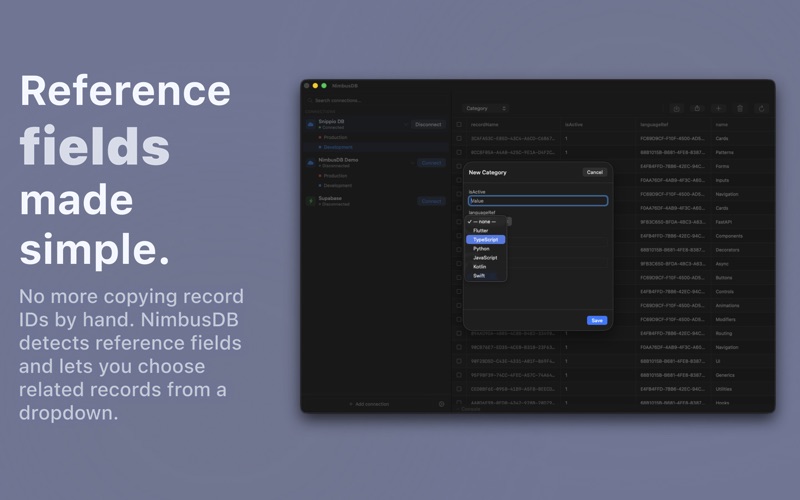Open settings gear in the sidebar footer

coord(441,404)
